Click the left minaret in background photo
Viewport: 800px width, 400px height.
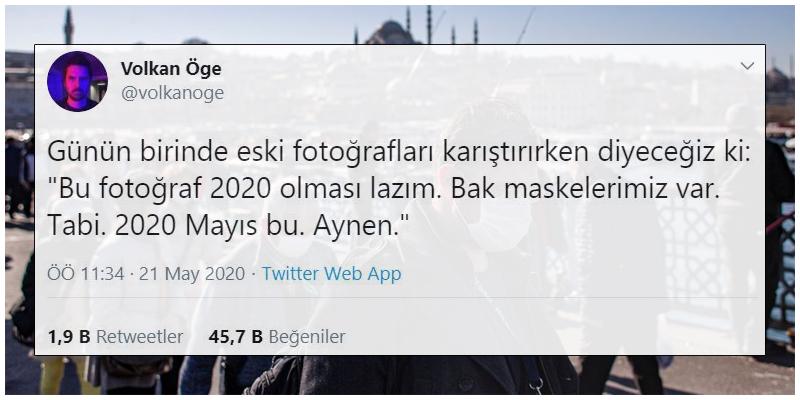point(68,26)
